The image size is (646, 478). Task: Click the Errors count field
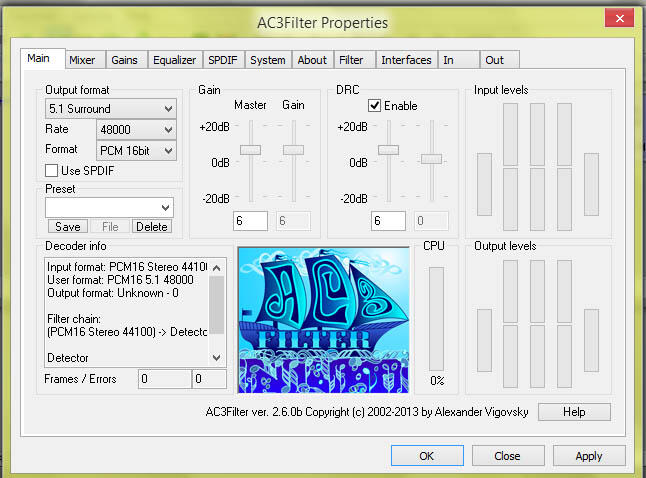[209, 379]
